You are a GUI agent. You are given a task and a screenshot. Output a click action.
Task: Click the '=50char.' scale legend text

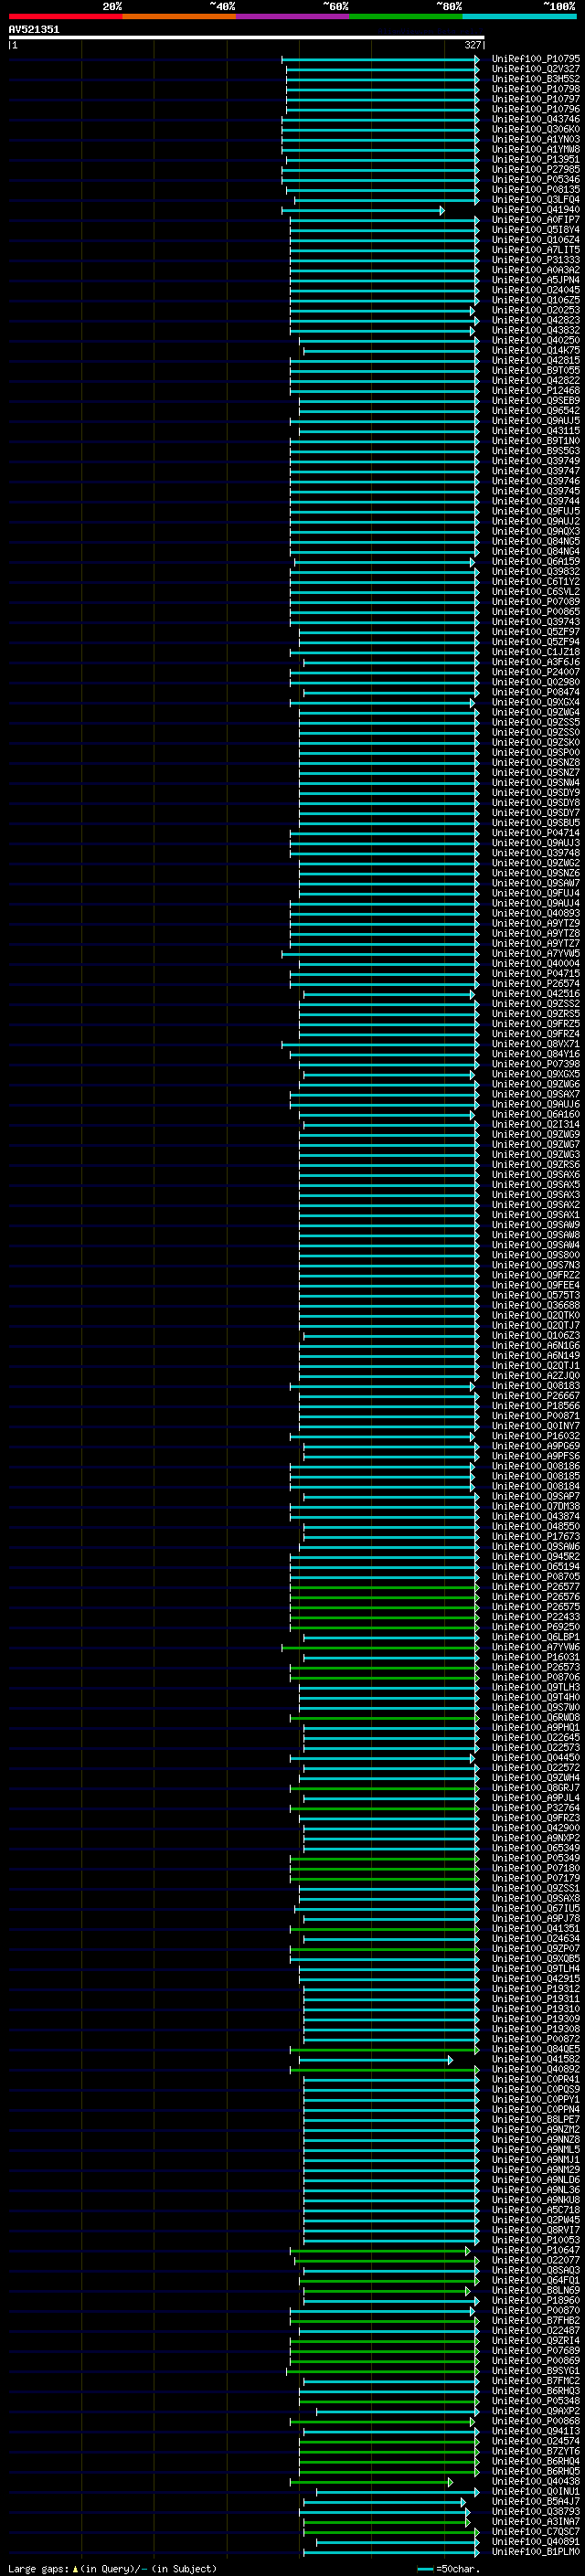[x=457, y=2569]
